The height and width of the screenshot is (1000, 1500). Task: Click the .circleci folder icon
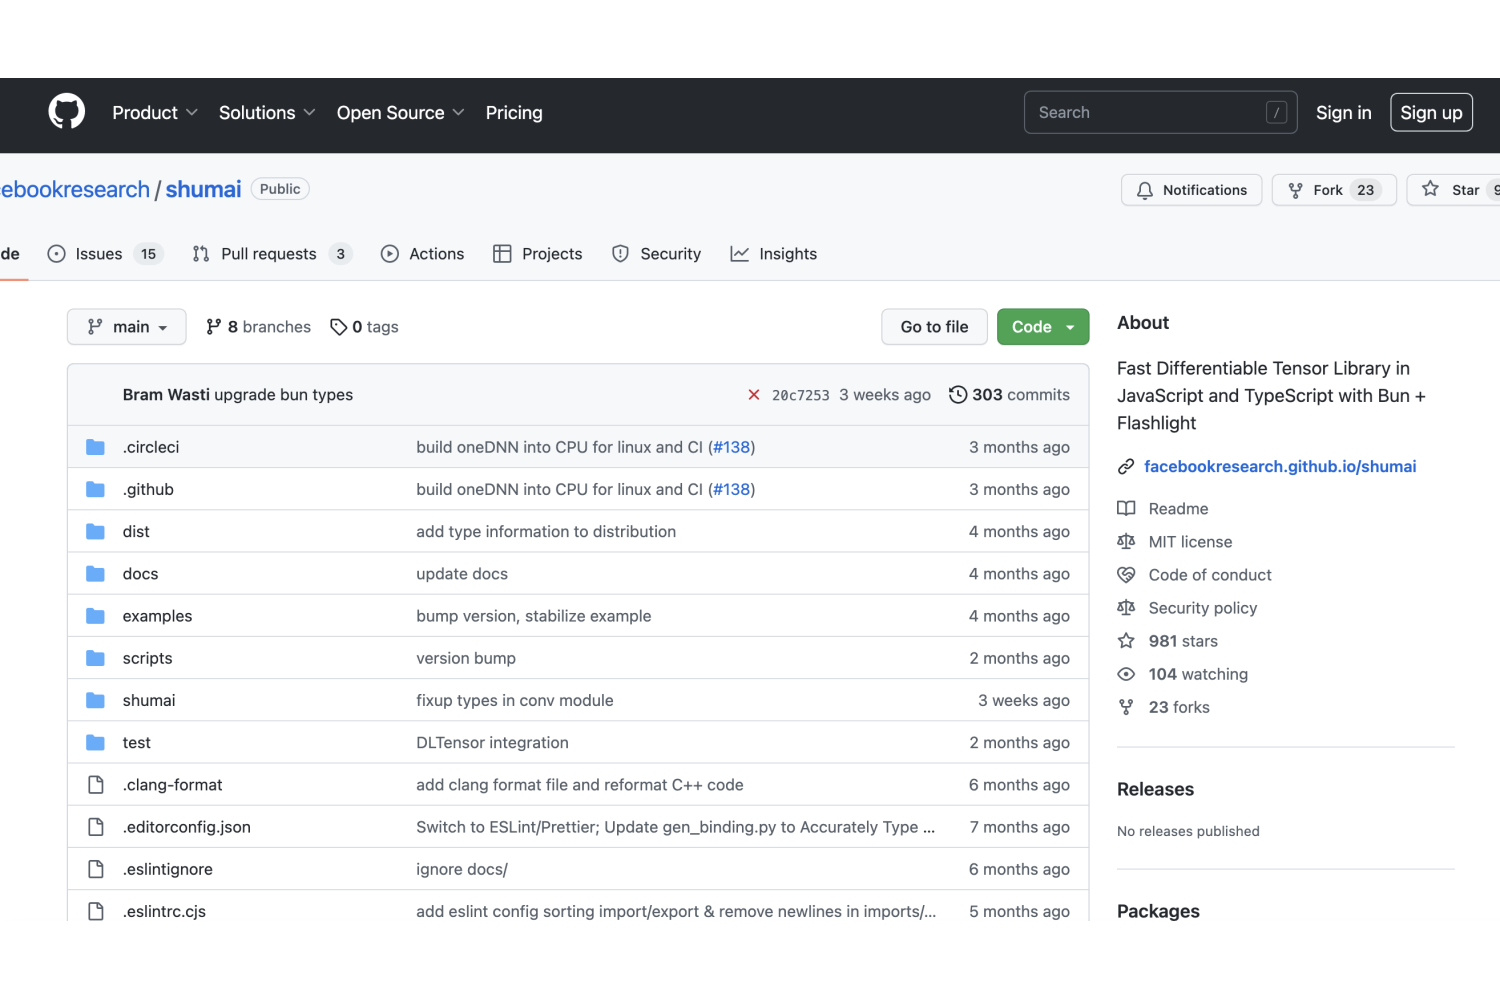[x=95, y=447]
